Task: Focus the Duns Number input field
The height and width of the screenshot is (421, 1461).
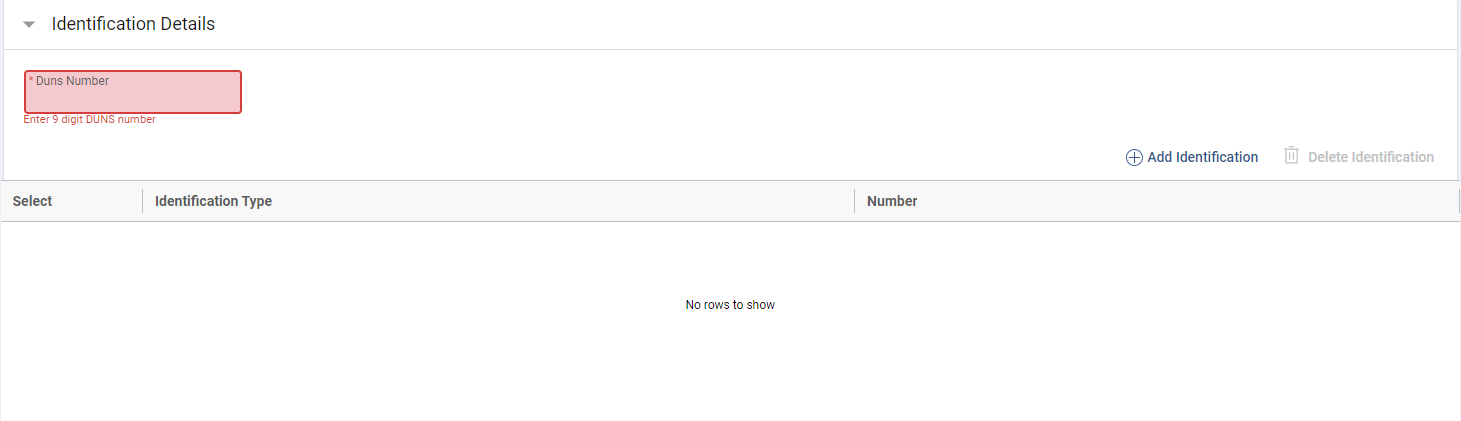Action: [x=133, y=98]
